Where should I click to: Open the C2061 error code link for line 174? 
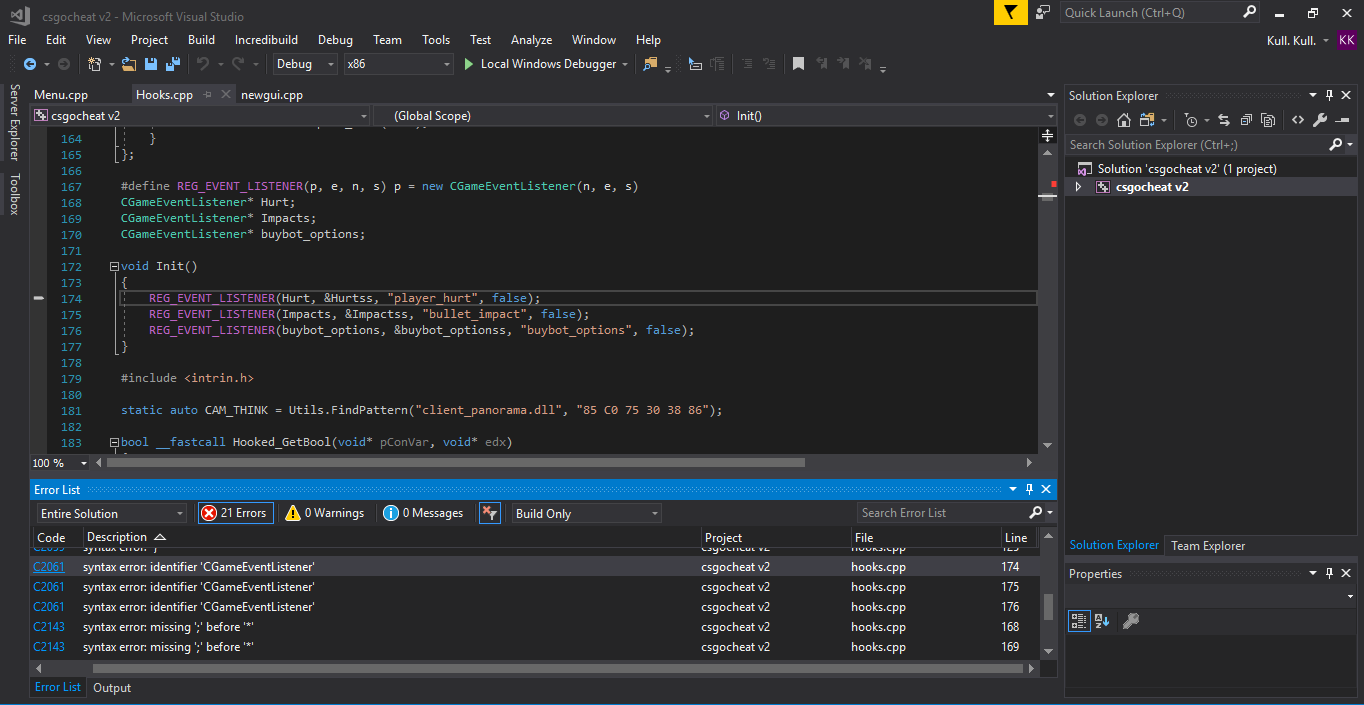coord(49,567)
